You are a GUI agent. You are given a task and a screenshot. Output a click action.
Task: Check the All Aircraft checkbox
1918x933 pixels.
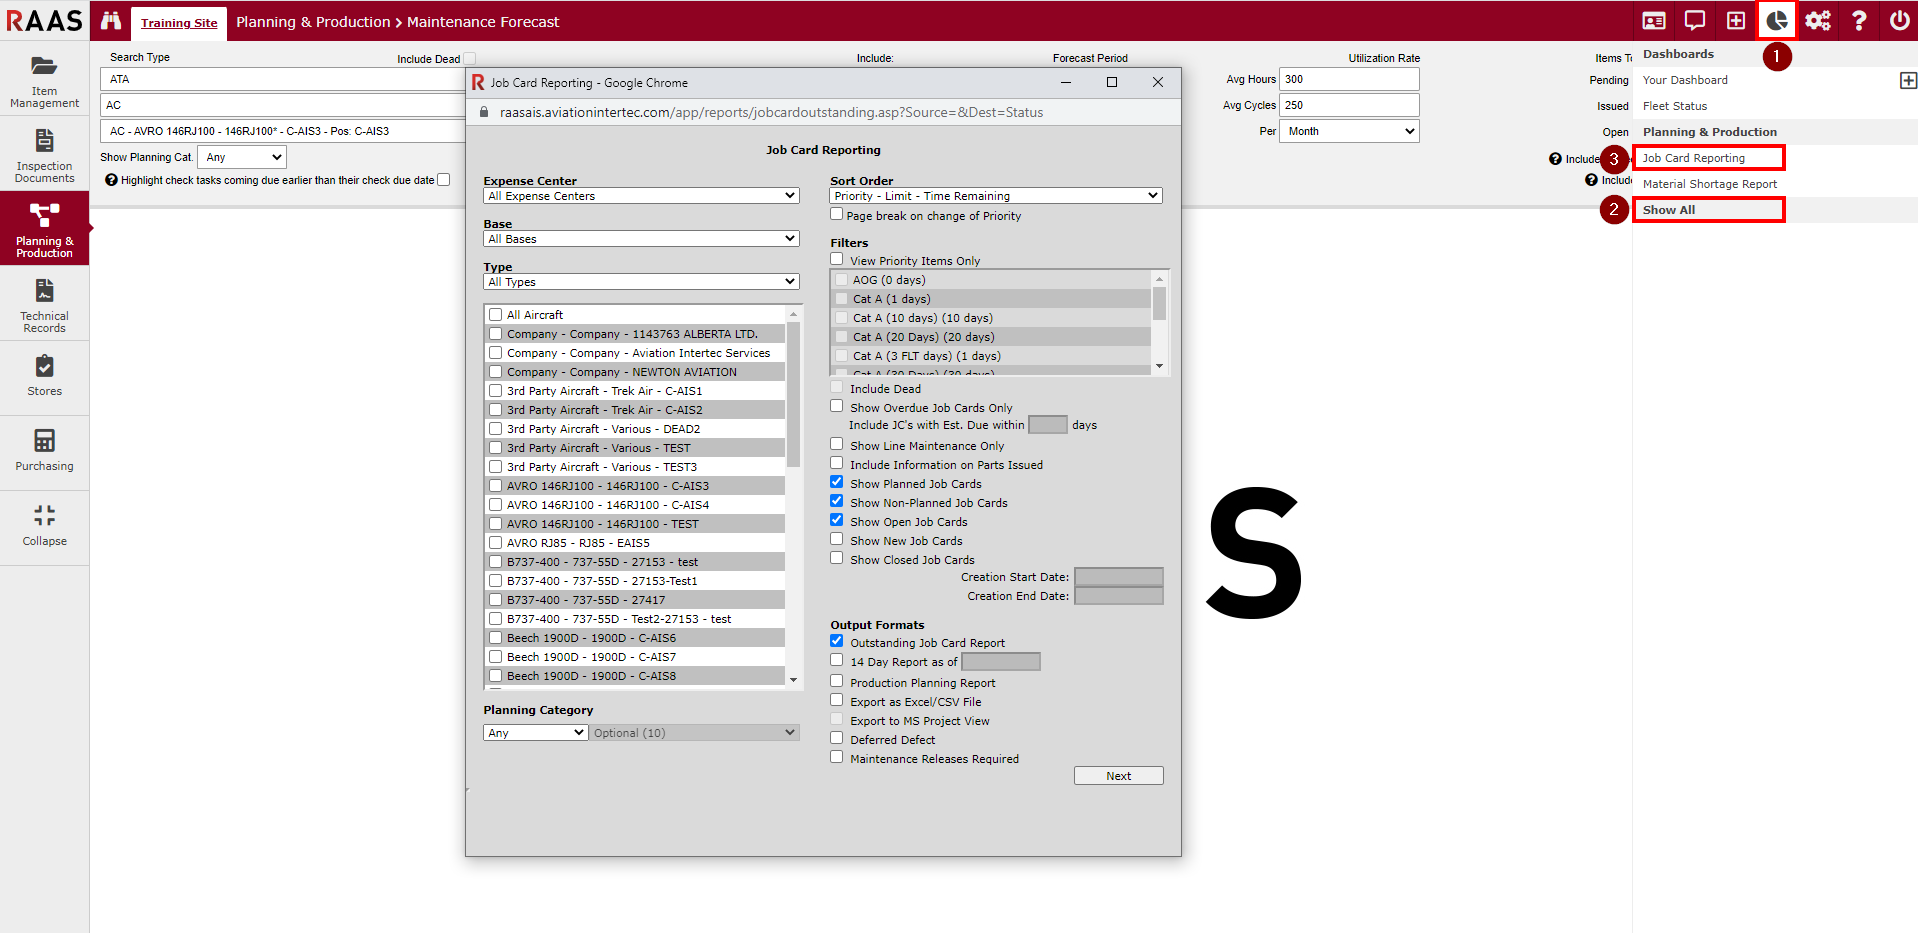495,315
